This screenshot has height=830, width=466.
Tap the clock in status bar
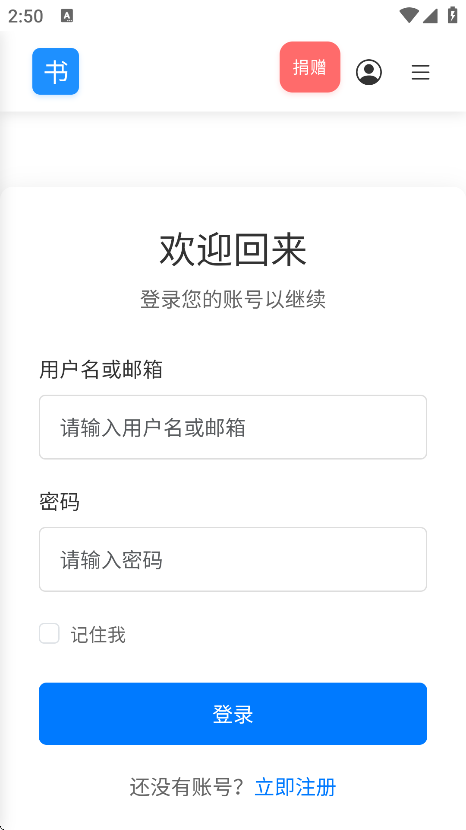pos(25,16)
